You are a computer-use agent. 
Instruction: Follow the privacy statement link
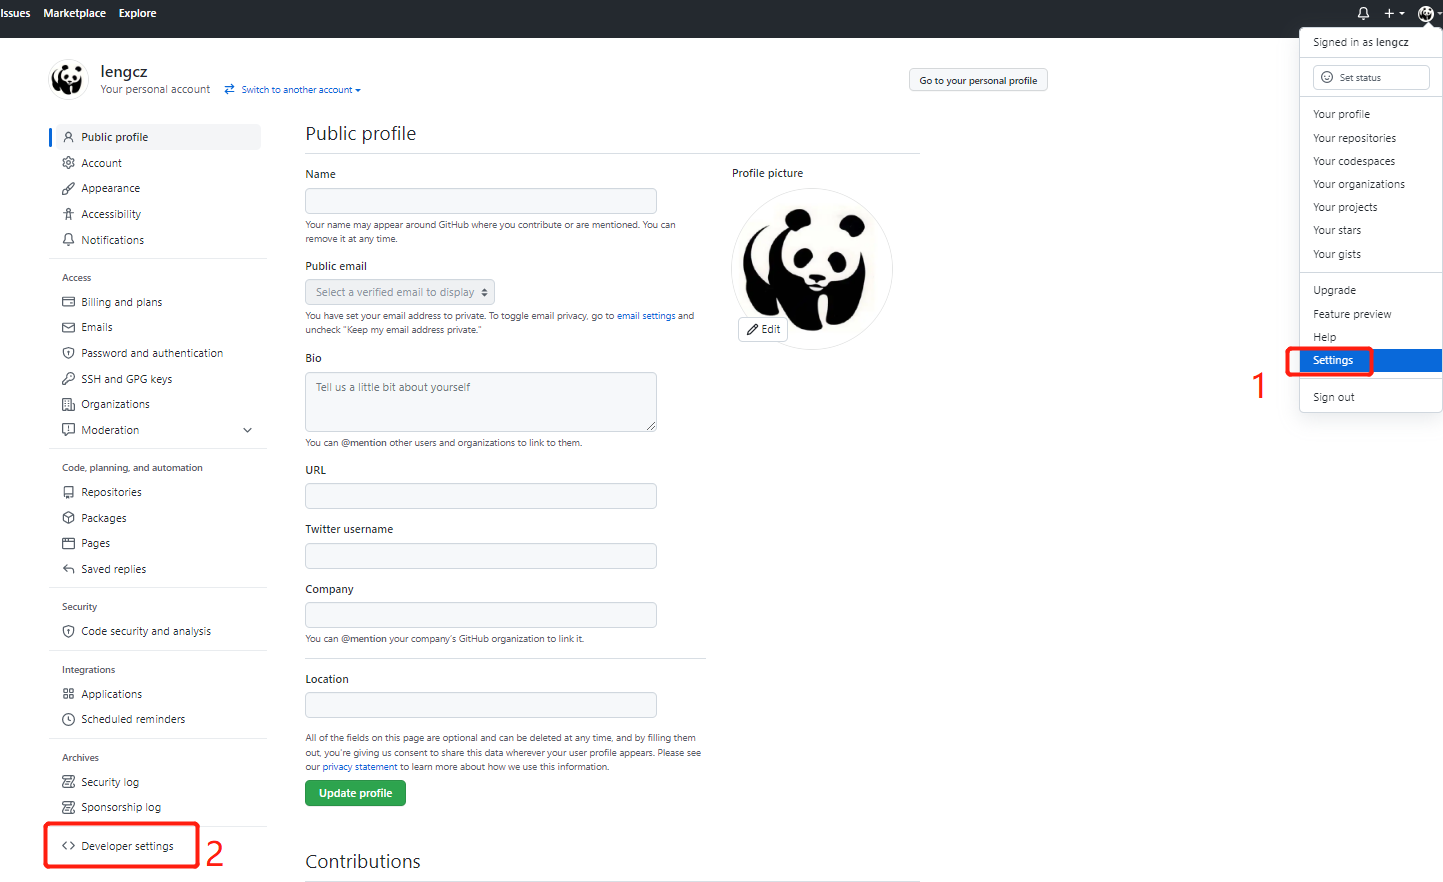pyautogui.click(x=359, y=767)
